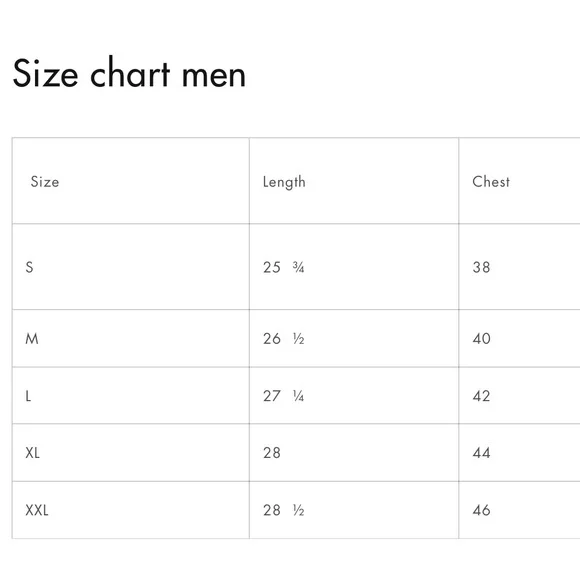The width and height of the screenshot is (580, 580).
Task: Select the Length column header
Action: pyautogui.click(x=284, y=182)
